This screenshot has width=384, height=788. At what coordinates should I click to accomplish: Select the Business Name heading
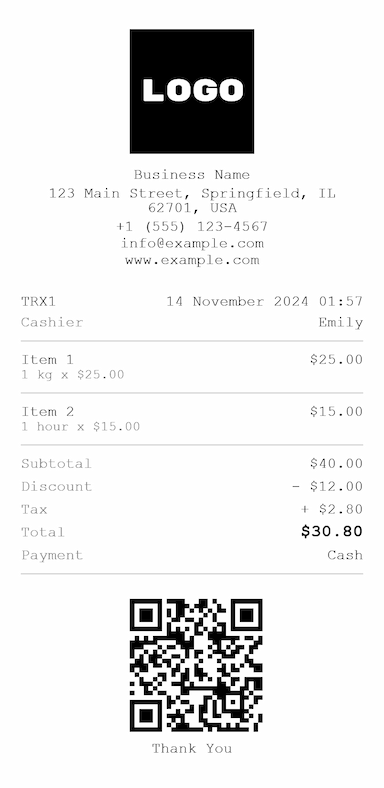pyautogui.click(x=192, y=175)
